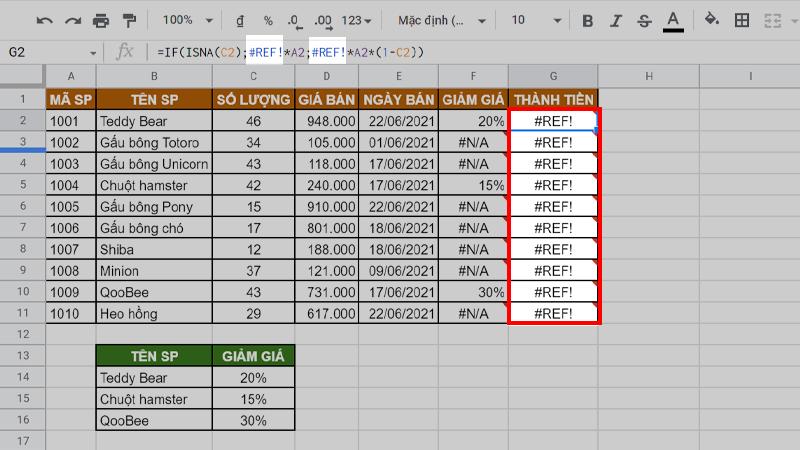This screenshot has height=450, width=800.
Task: Open the fill color bucket
Action: [711, 20]
